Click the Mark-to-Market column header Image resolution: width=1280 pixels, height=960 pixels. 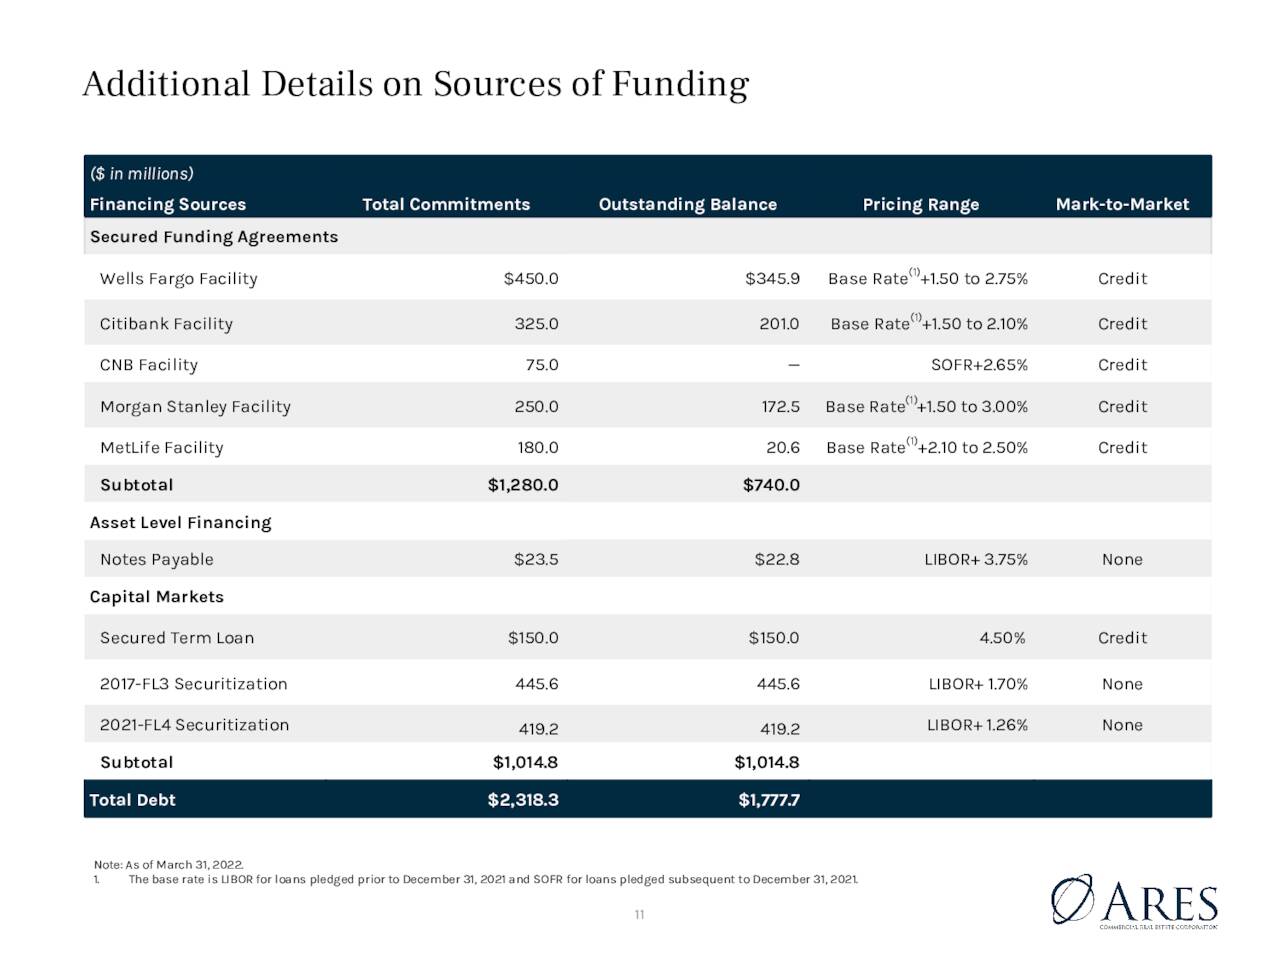point(1122,204)
